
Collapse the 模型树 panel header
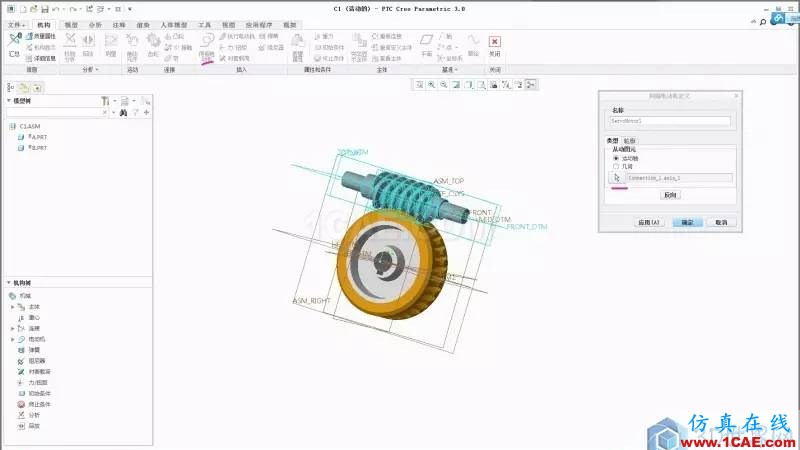[9, 101]
